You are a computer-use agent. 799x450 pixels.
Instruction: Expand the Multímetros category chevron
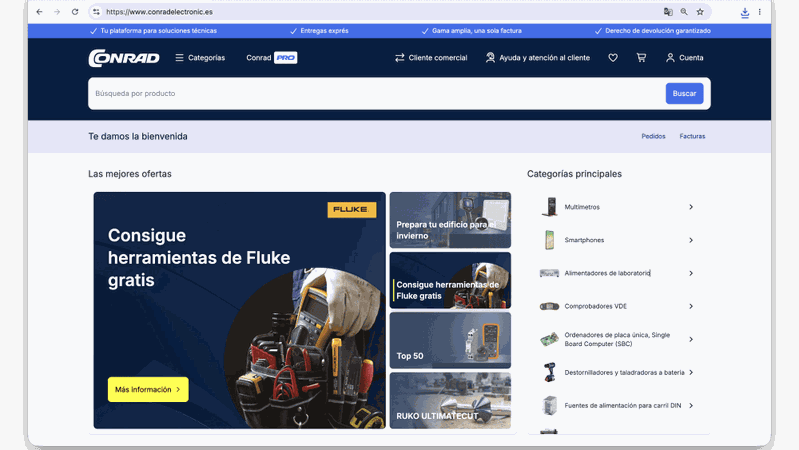[x=691, y=207]
